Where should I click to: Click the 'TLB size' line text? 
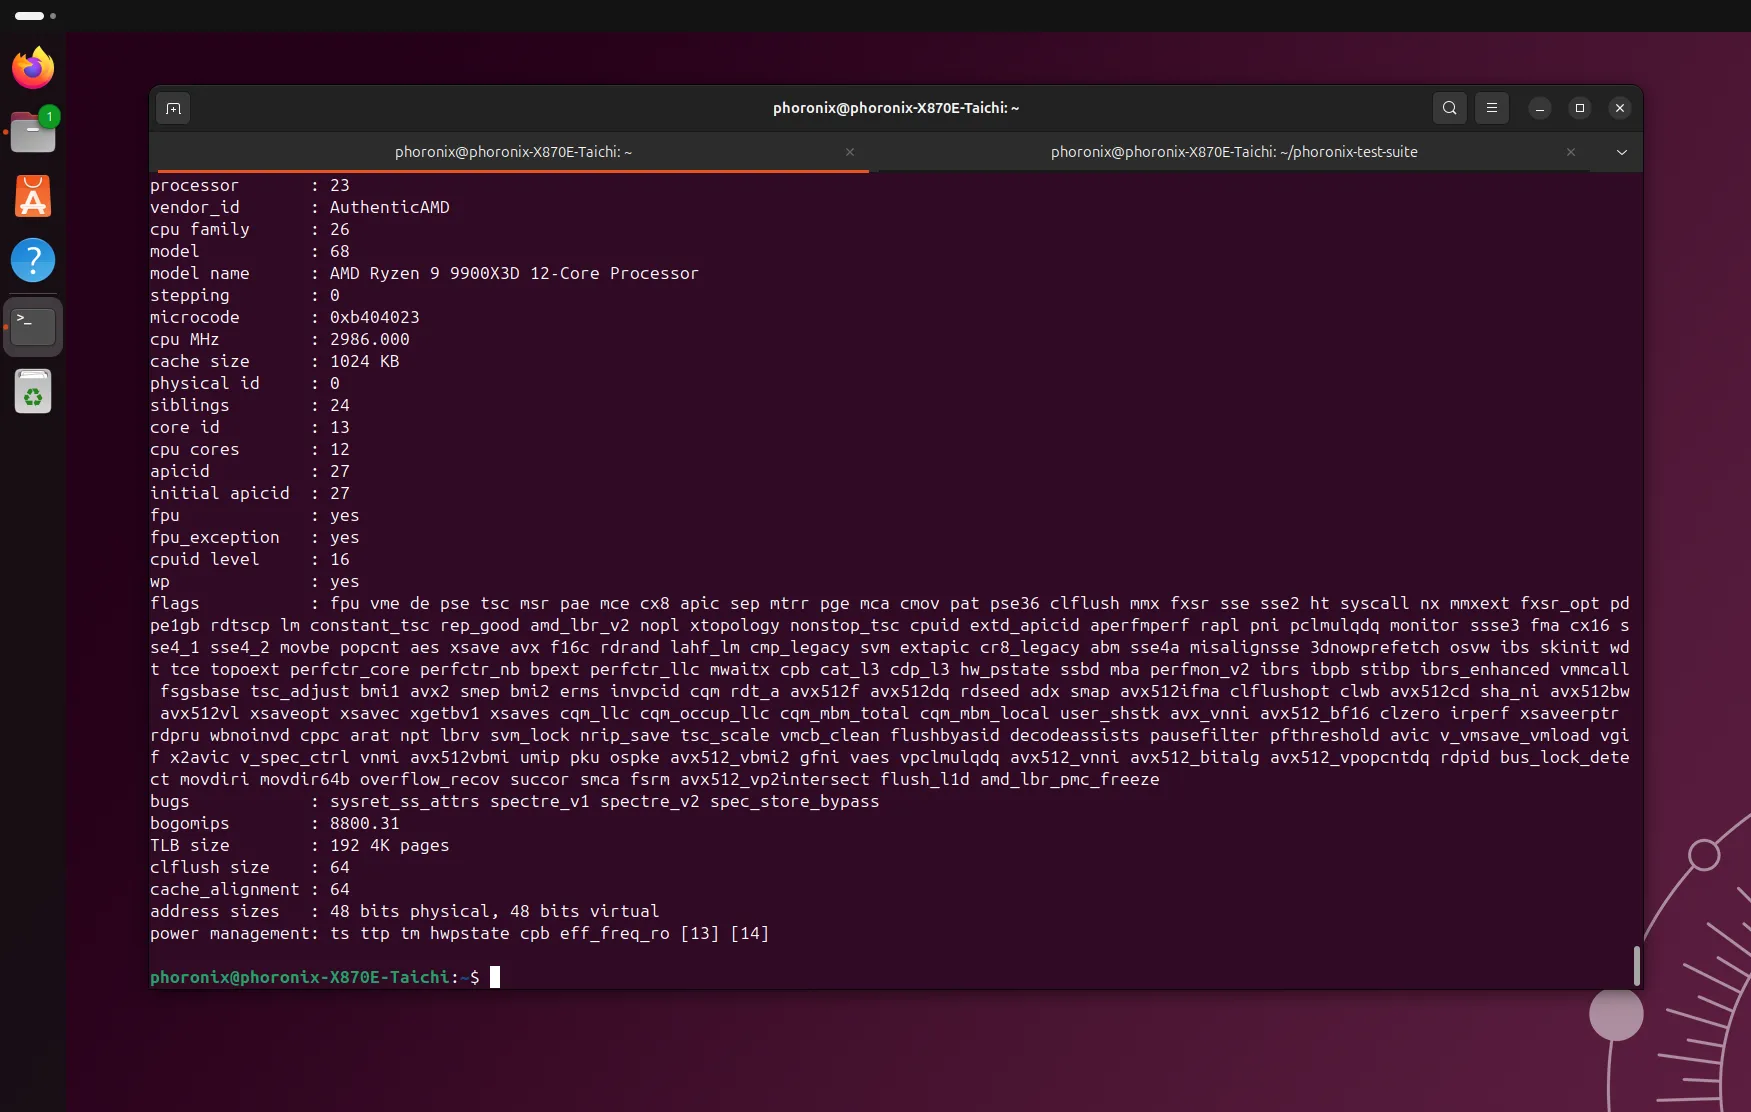coord(300,845)
